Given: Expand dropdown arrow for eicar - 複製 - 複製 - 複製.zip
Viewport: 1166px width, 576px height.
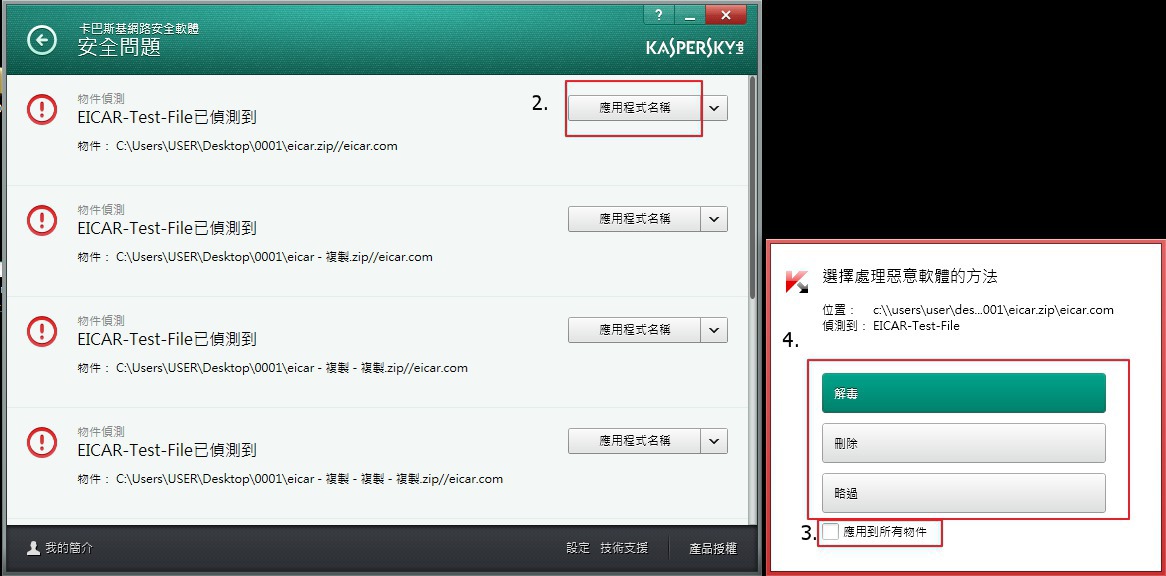Looking at the screenshot, I should click(714, 441).
